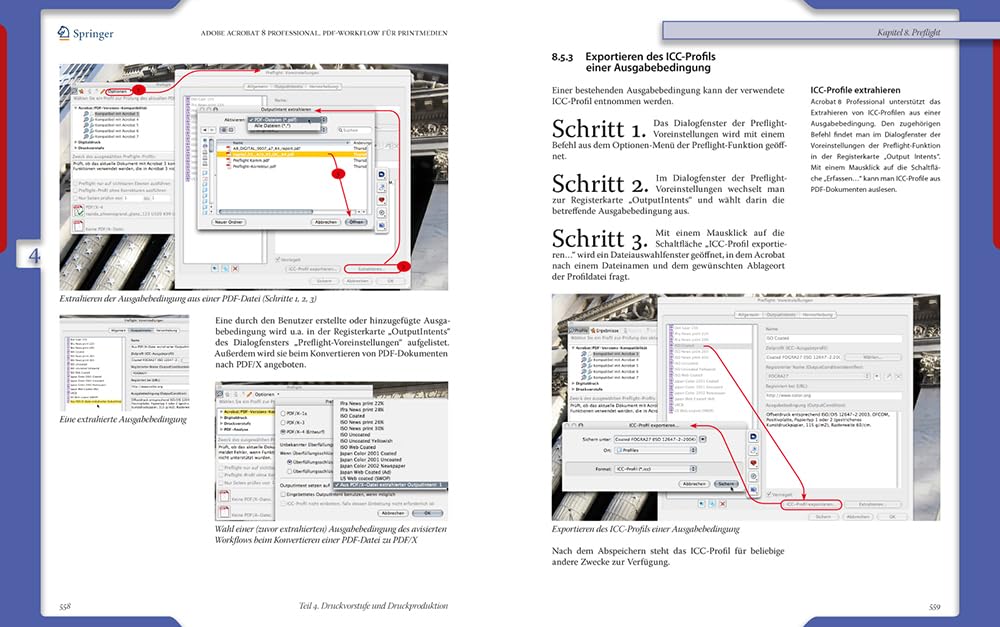Enable 'Preflight-Profil ohne Korrekturen ausführen' checkbox
The image size is (1000, 627).
click(x=76, y=190)
